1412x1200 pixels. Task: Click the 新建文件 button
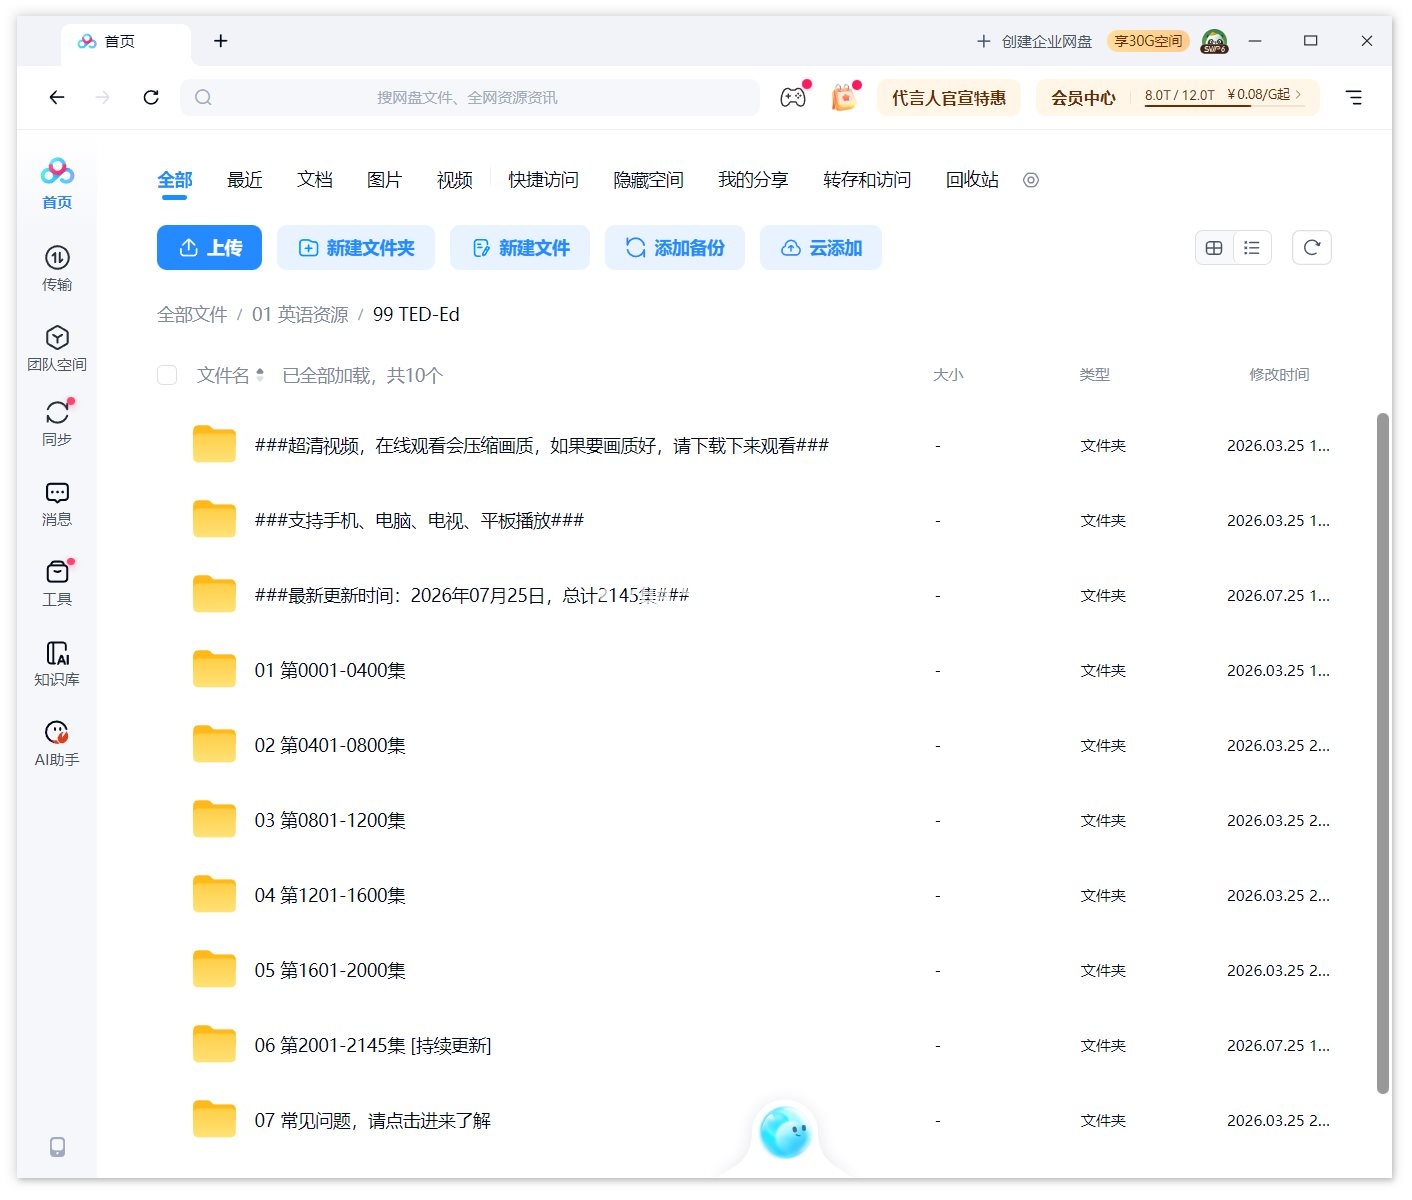point(520,248)
